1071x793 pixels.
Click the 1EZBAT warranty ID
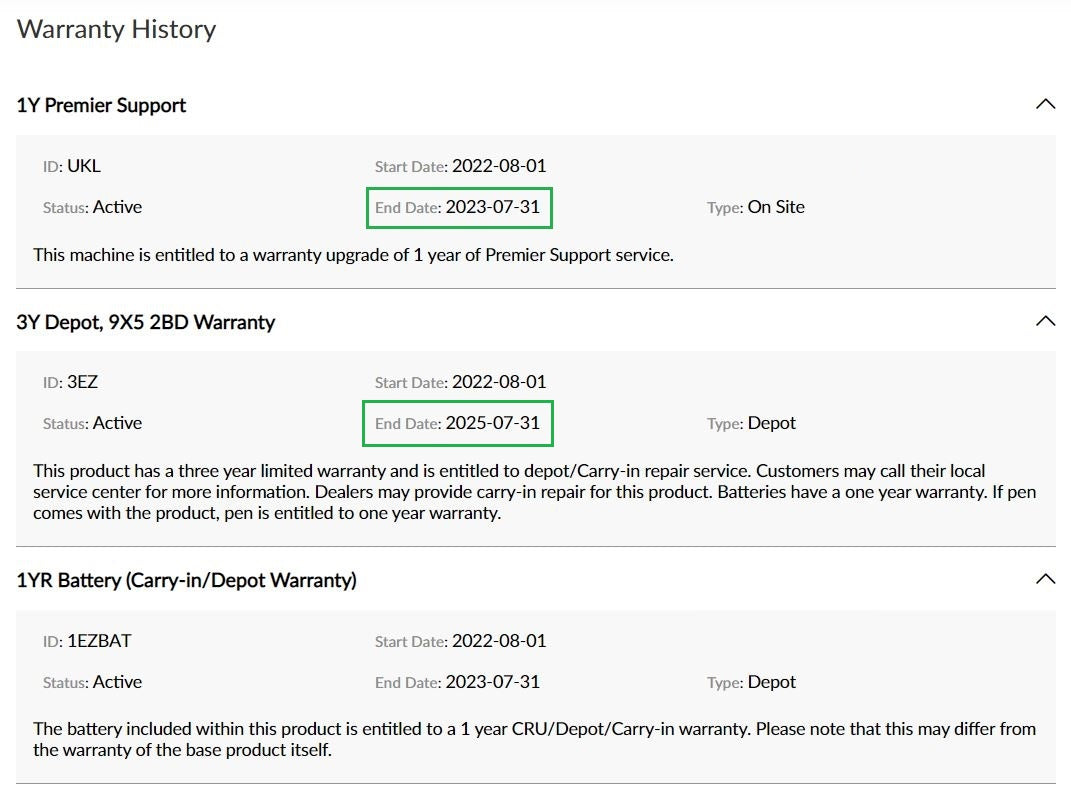pos(99,641)
